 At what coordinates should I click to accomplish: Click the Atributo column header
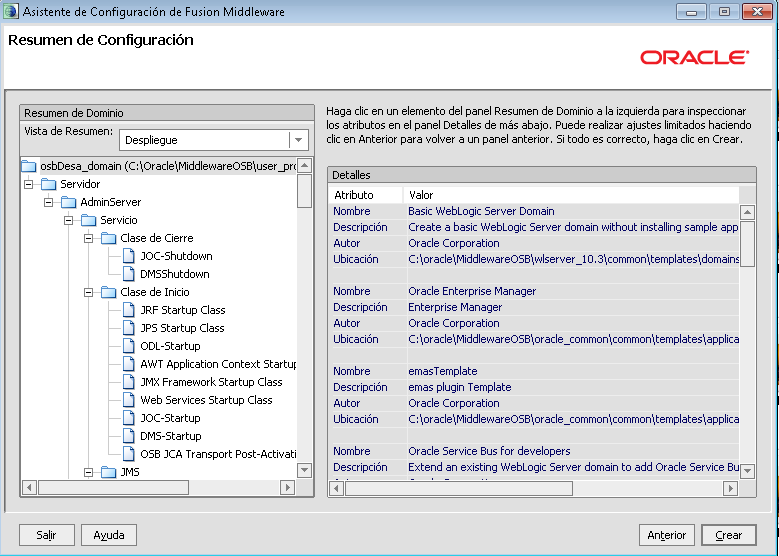[x=366, y=195]
